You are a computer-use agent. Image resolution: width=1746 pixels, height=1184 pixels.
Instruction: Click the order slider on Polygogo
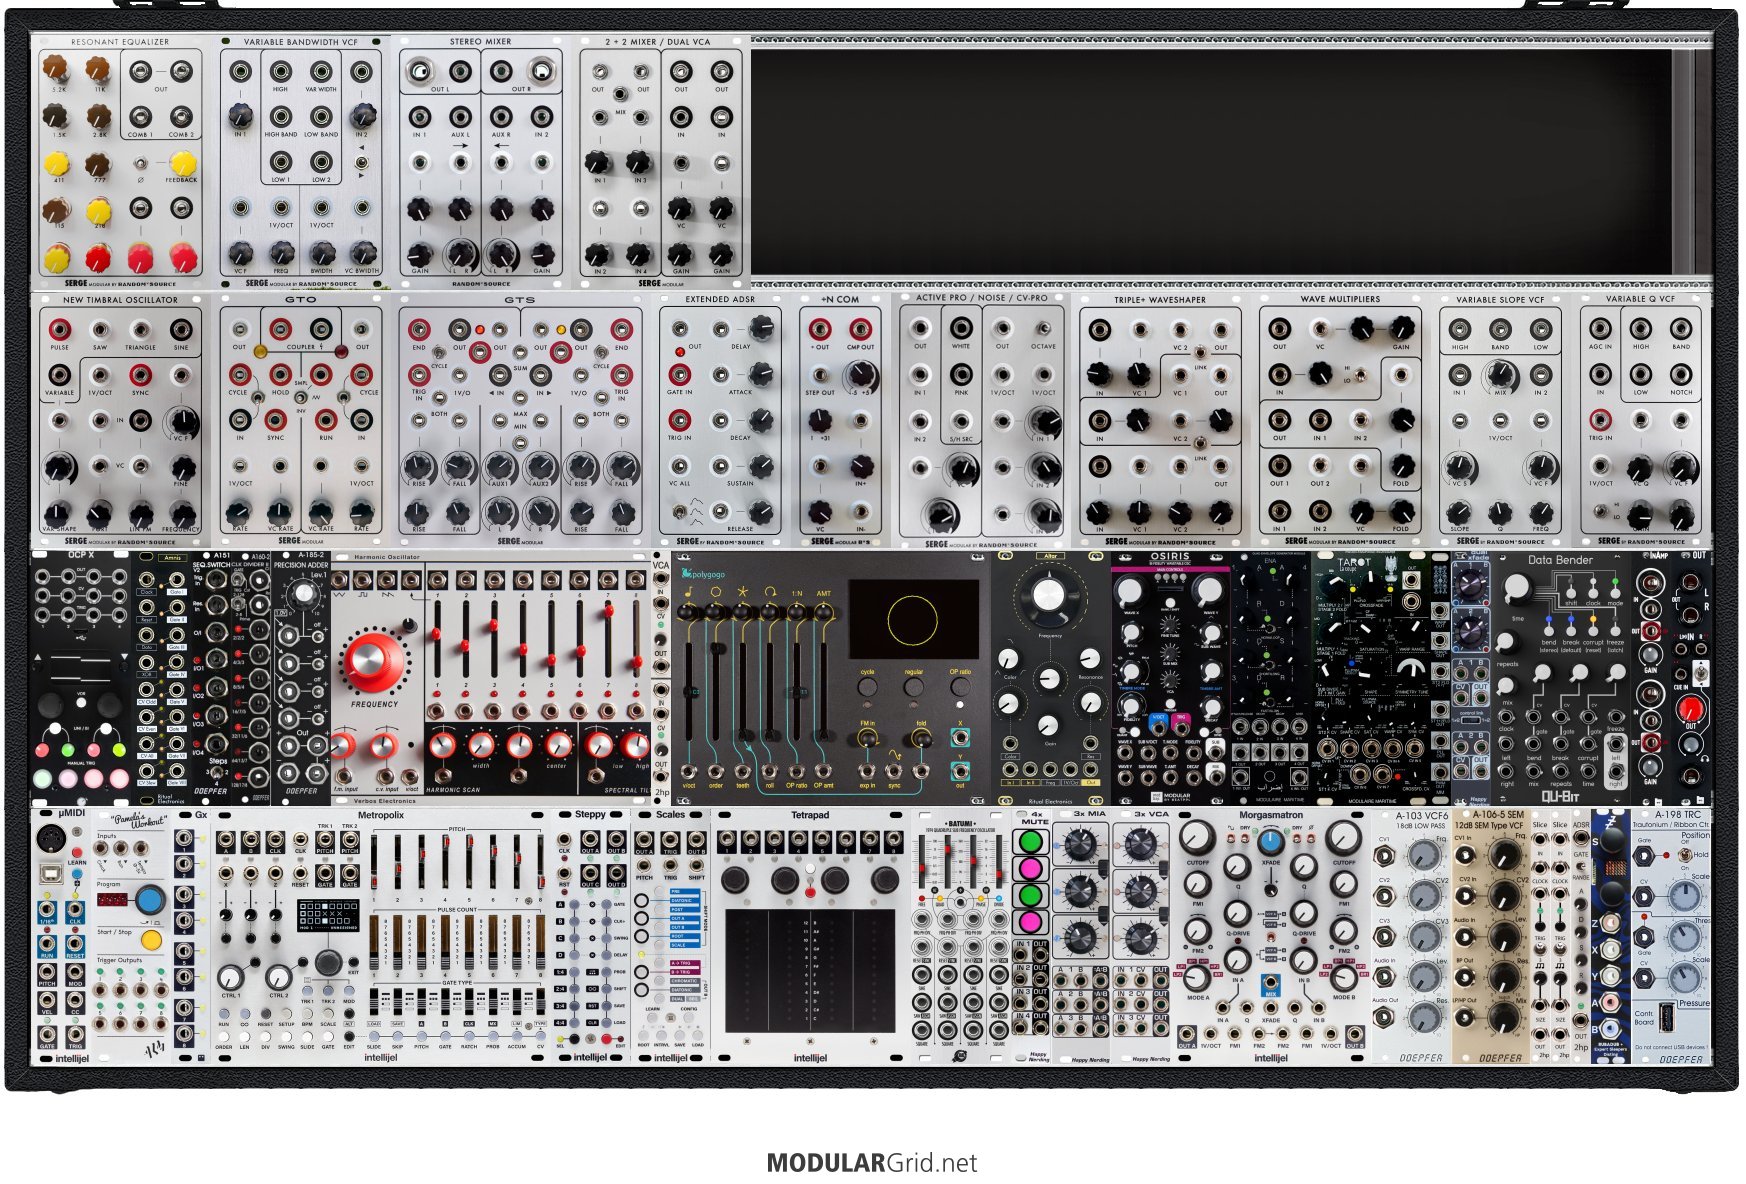coord(715,690)
